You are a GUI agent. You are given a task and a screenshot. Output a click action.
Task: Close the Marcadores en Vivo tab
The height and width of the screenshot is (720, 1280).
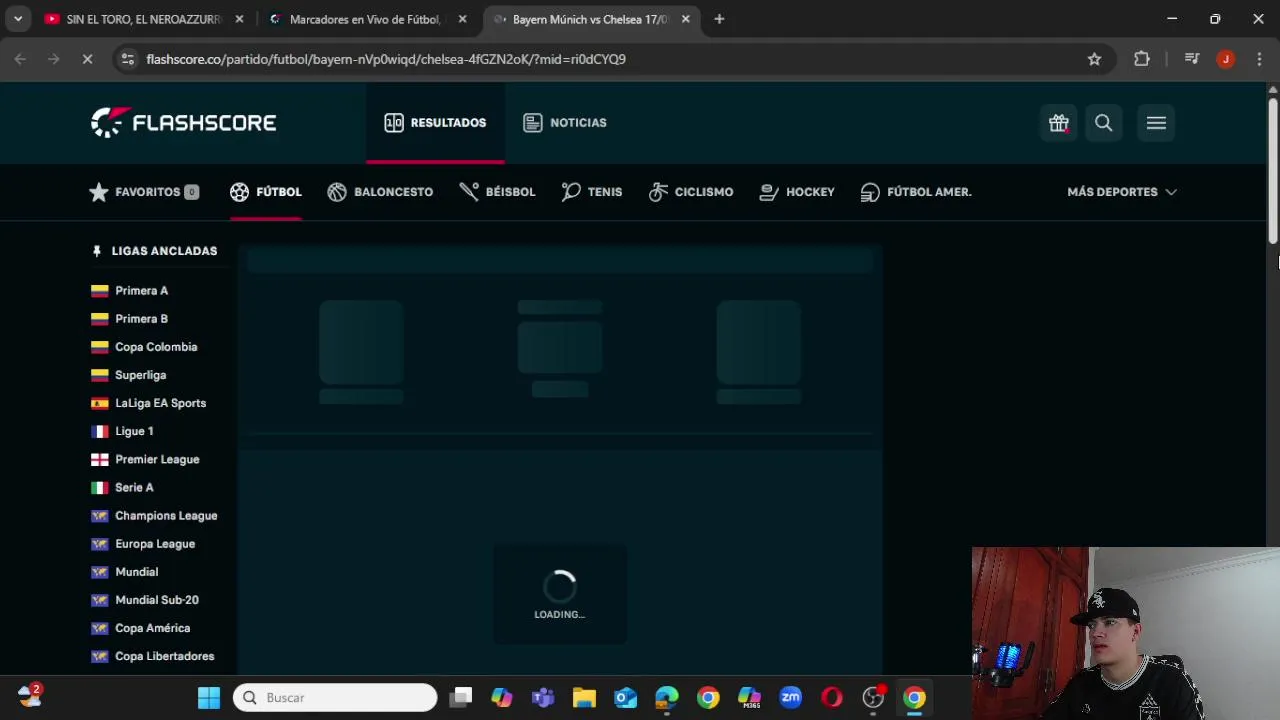(462, 19)
